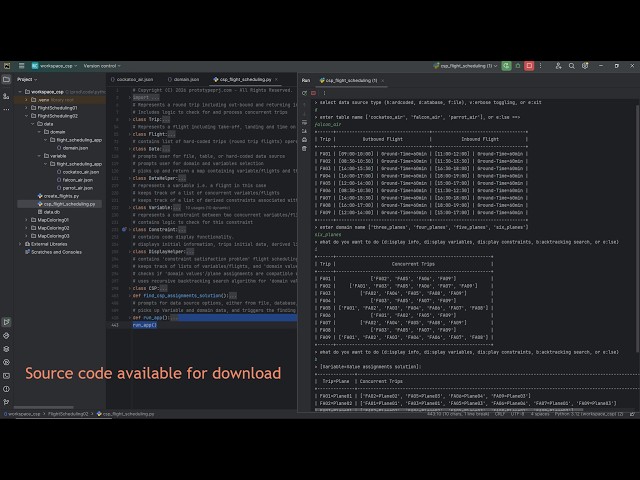Open Code With Me user icon
The image size is (640, 480).
(558, 66)
